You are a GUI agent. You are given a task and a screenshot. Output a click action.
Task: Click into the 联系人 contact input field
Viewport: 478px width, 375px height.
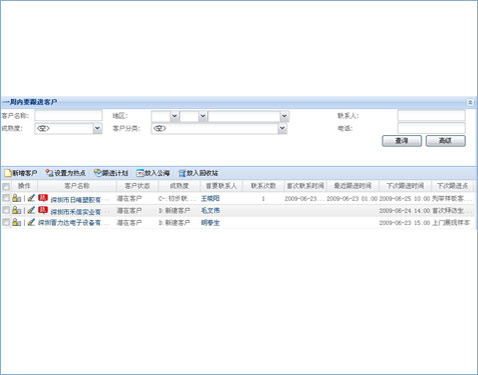(431, 116)
